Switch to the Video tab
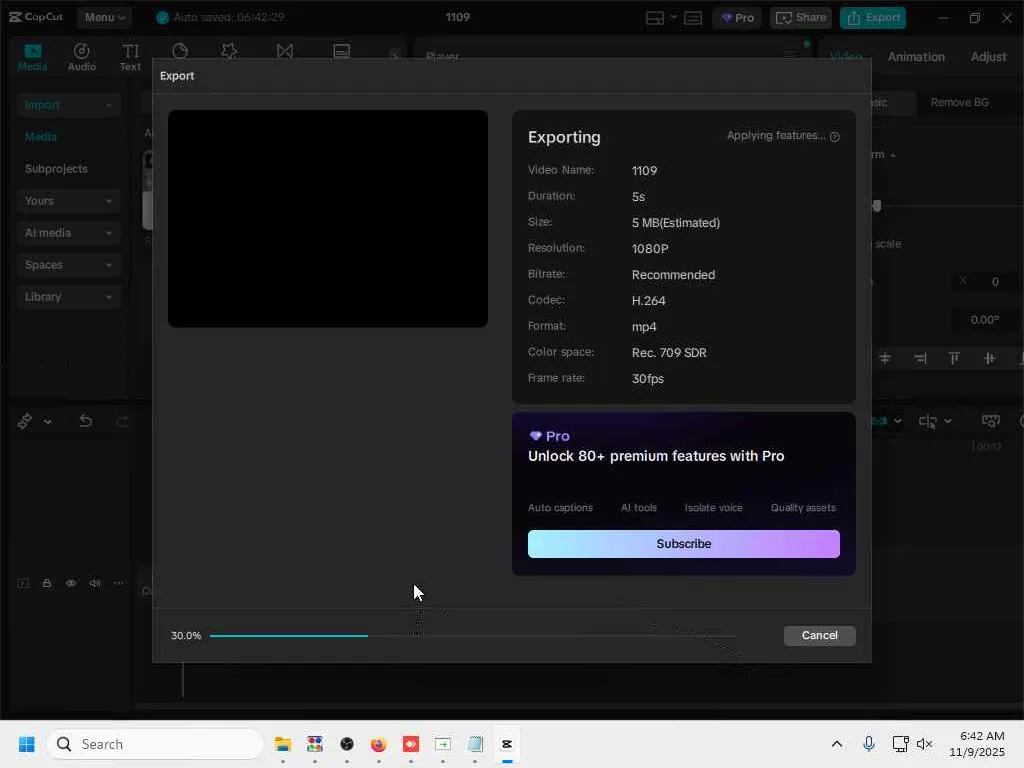 point(846,57)
